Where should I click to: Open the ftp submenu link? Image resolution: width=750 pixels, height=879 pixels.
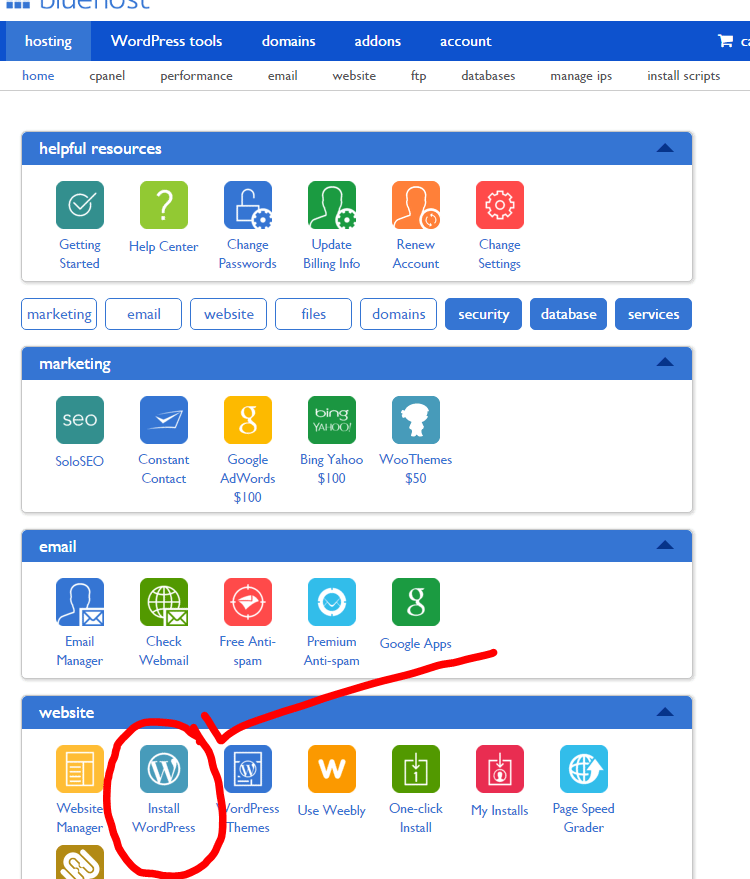click(x=418, y=76)
